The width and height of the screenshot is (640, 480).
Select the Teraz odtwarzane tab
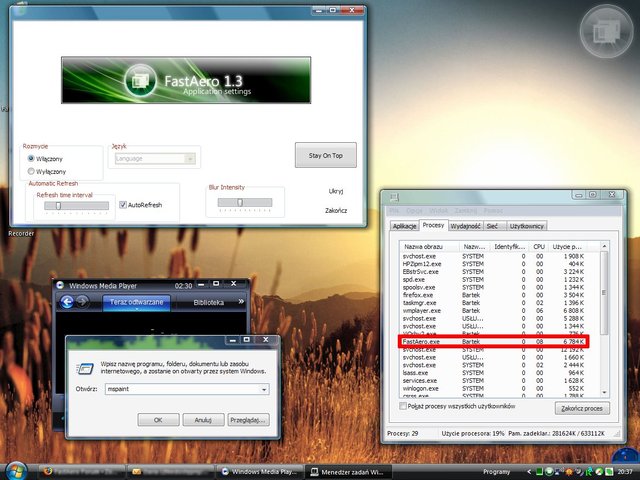click(136, 302)
